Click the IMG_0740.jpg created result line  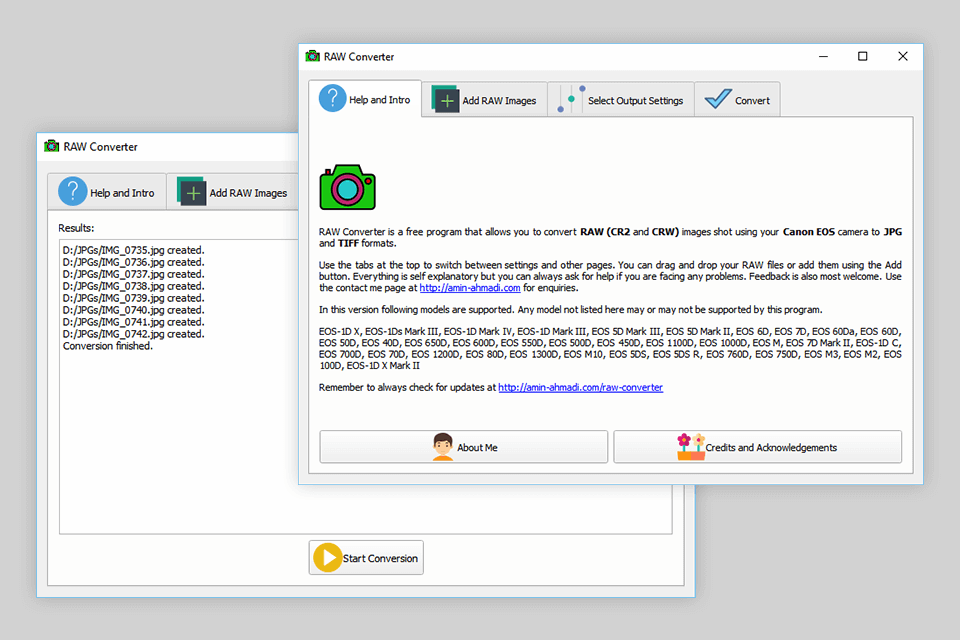(x=133, y=310)
